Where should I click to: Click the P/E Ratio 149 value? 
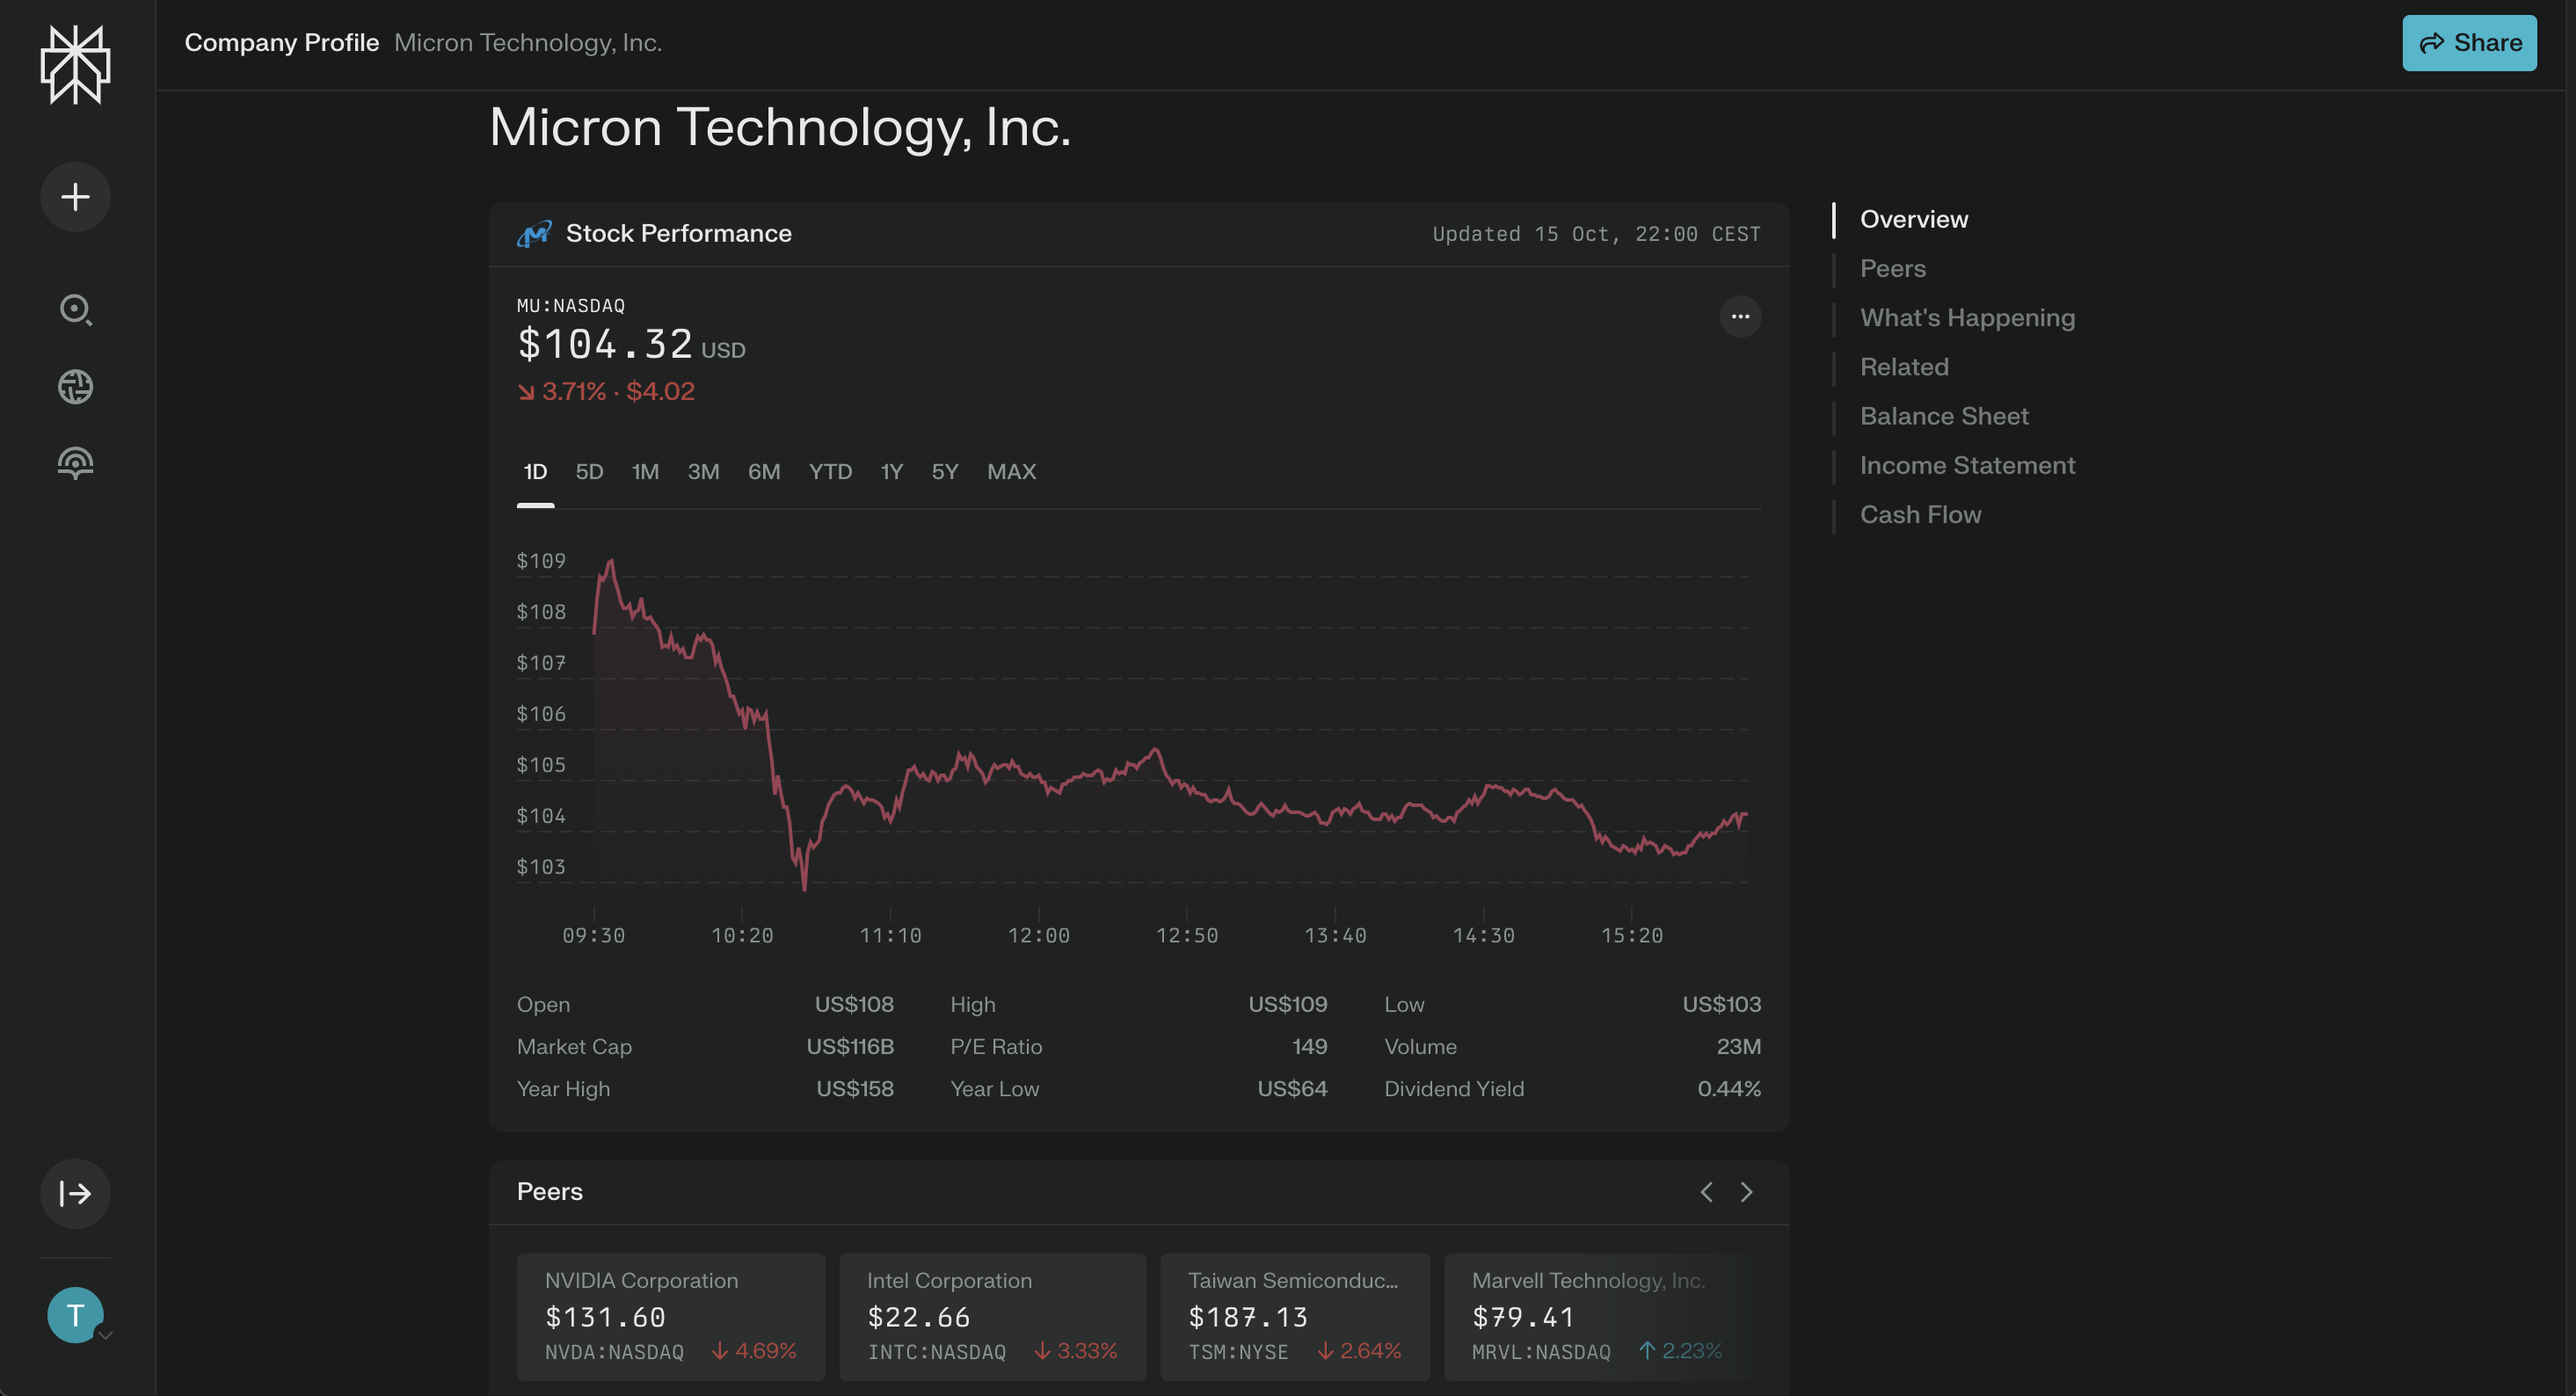tap(1309, 1046)
